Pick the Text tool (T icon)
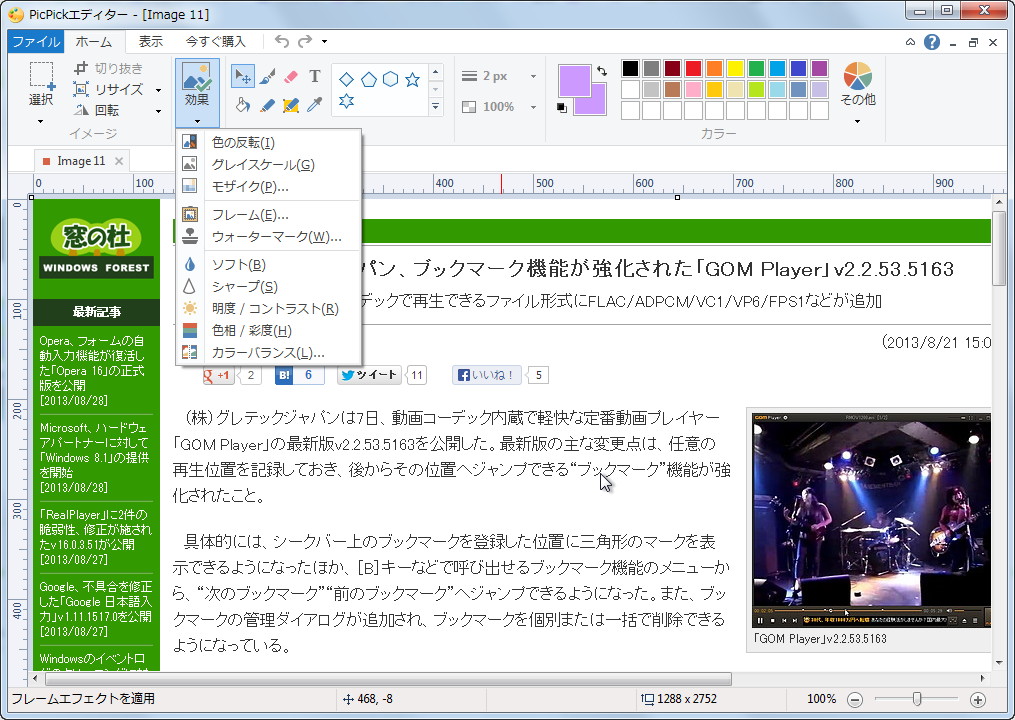 (314, 76)
